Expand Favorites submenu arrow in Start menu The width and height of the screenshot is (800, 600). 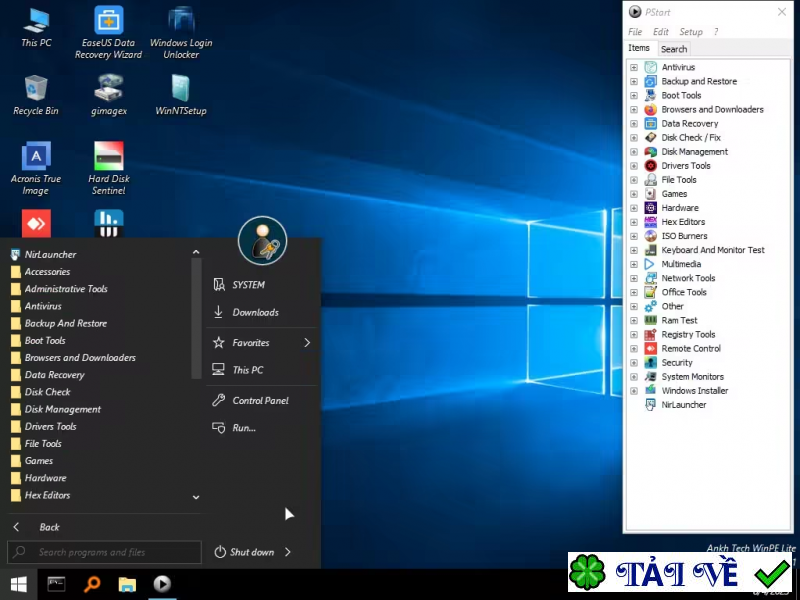[307, 342]
